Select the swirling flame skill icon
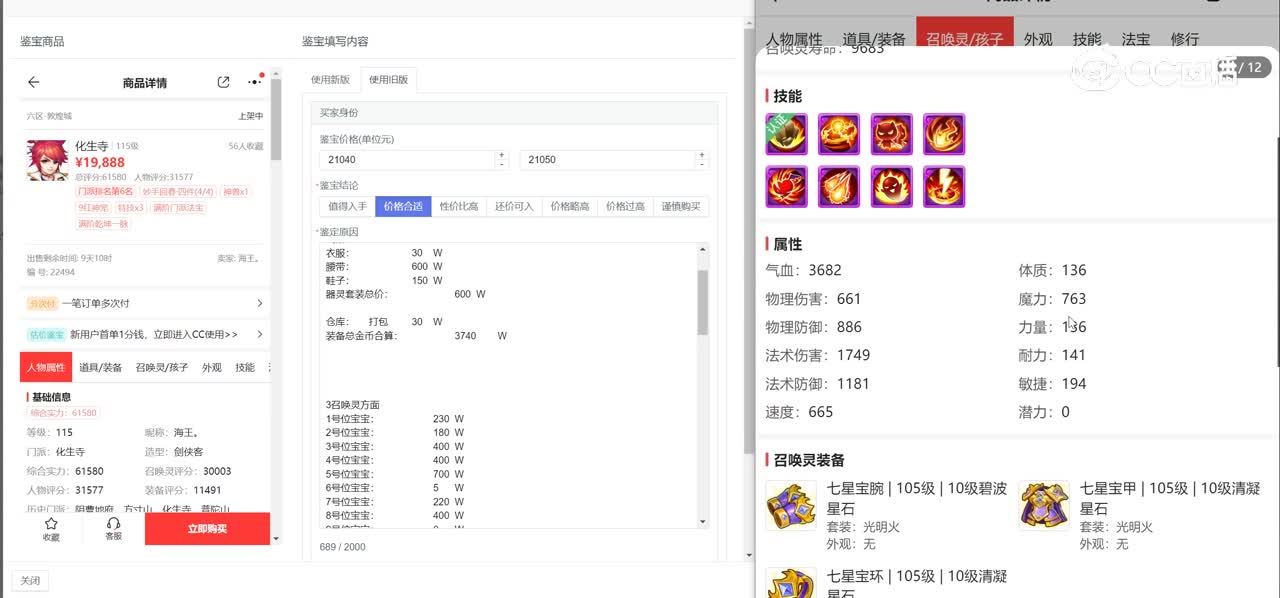The width and height of the screenshot is (1280, 598). point(944,134)
